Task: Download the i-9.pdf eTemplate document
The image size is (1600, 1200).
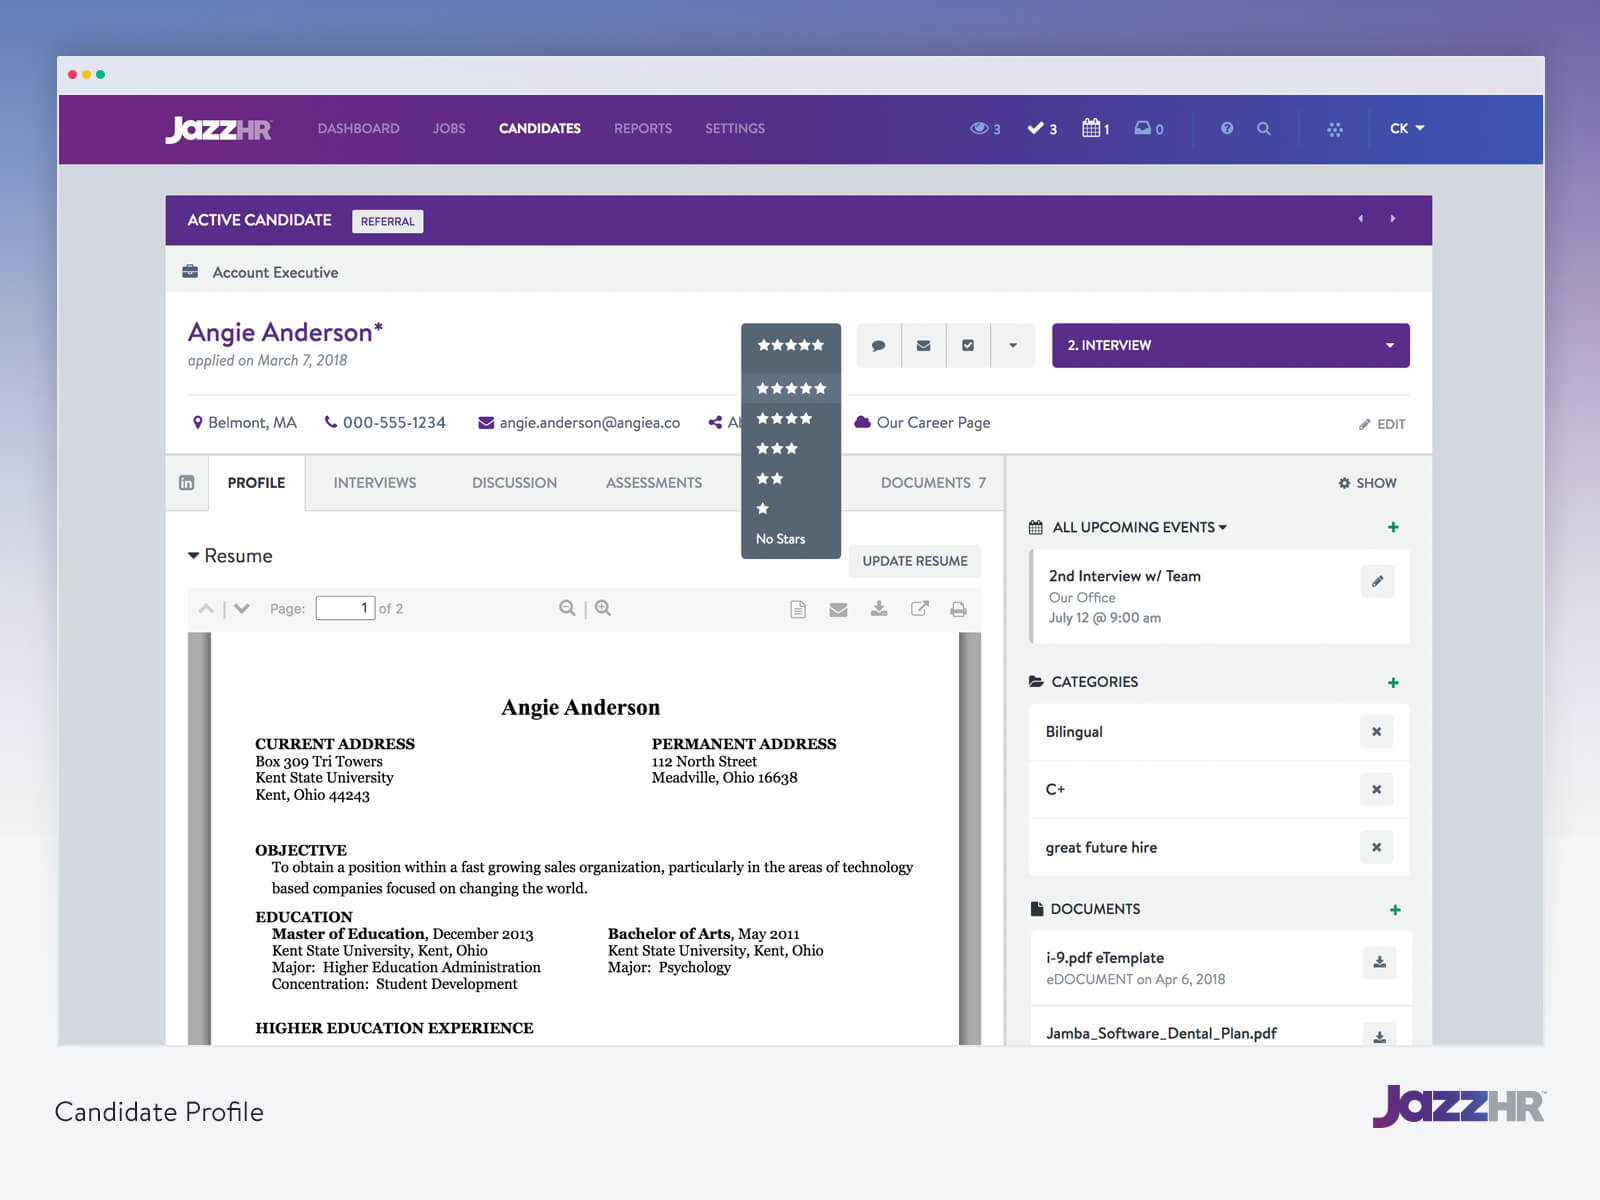Action: [x=1380, y=962]
